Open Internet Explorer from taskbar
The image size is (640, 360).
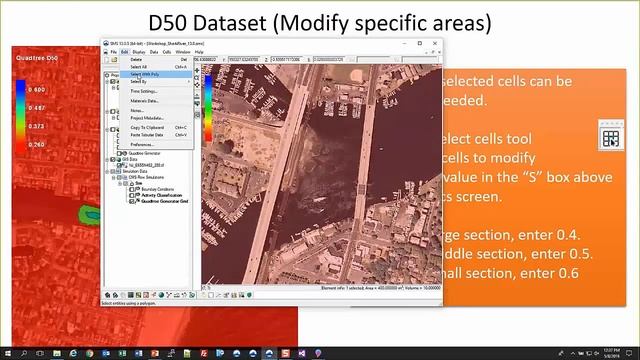(73, 353)
